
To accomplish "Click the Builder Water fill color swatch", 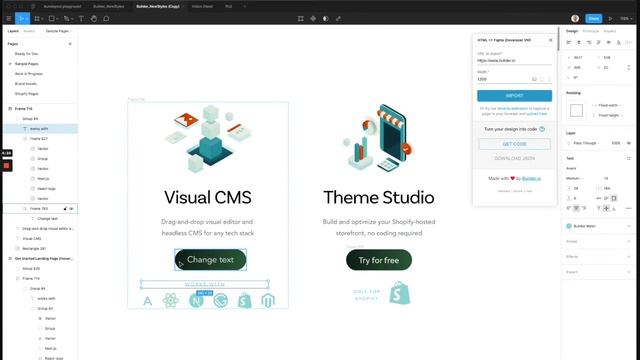I will coord(569,226).
